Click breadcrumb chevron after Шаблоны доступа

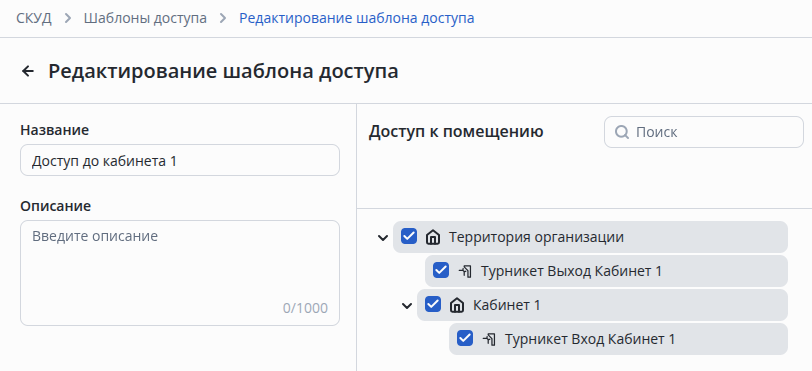tap(223, 19)
